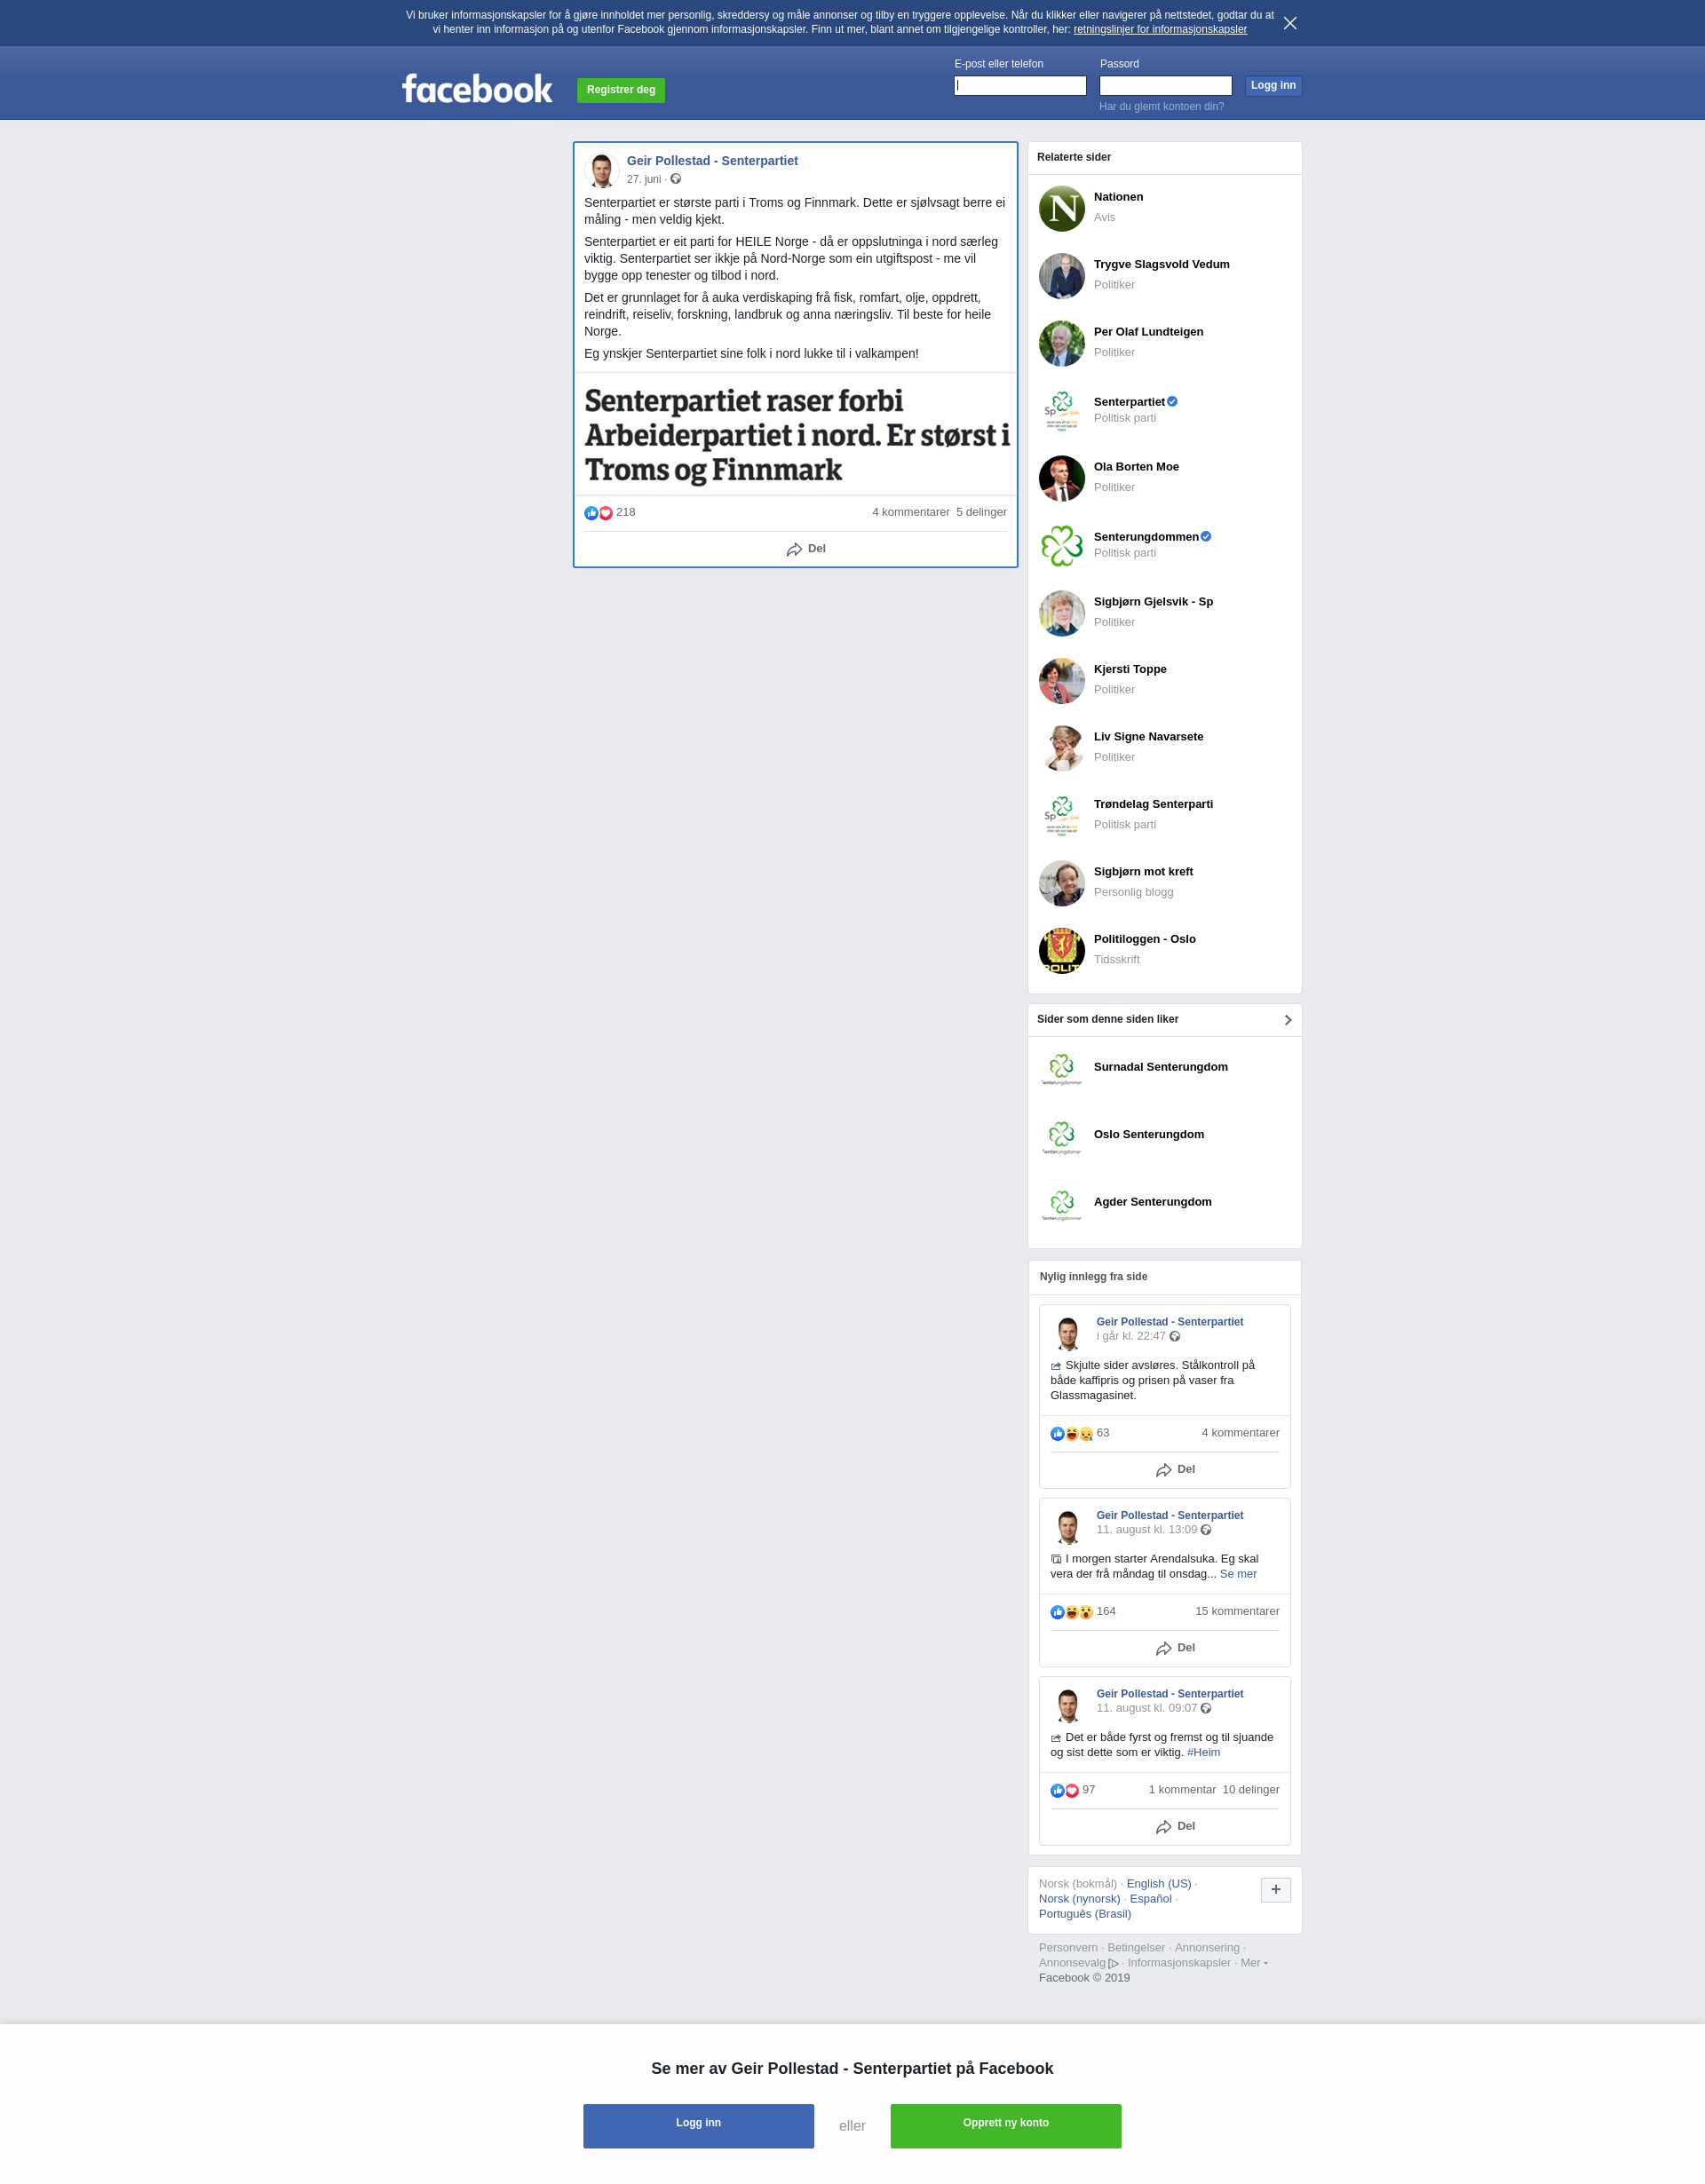The width and height of the screenshot is (1705, 2184).
Task: Open Nationen page avatar icon
Action: 1061,208
